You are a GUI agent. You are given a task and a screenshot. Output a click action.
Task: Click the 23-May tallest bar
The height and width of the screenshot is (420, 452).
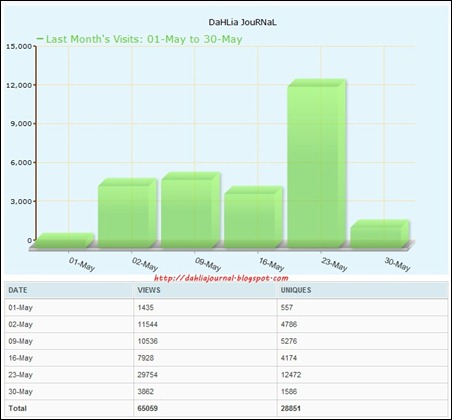click(x=317, y=163)
